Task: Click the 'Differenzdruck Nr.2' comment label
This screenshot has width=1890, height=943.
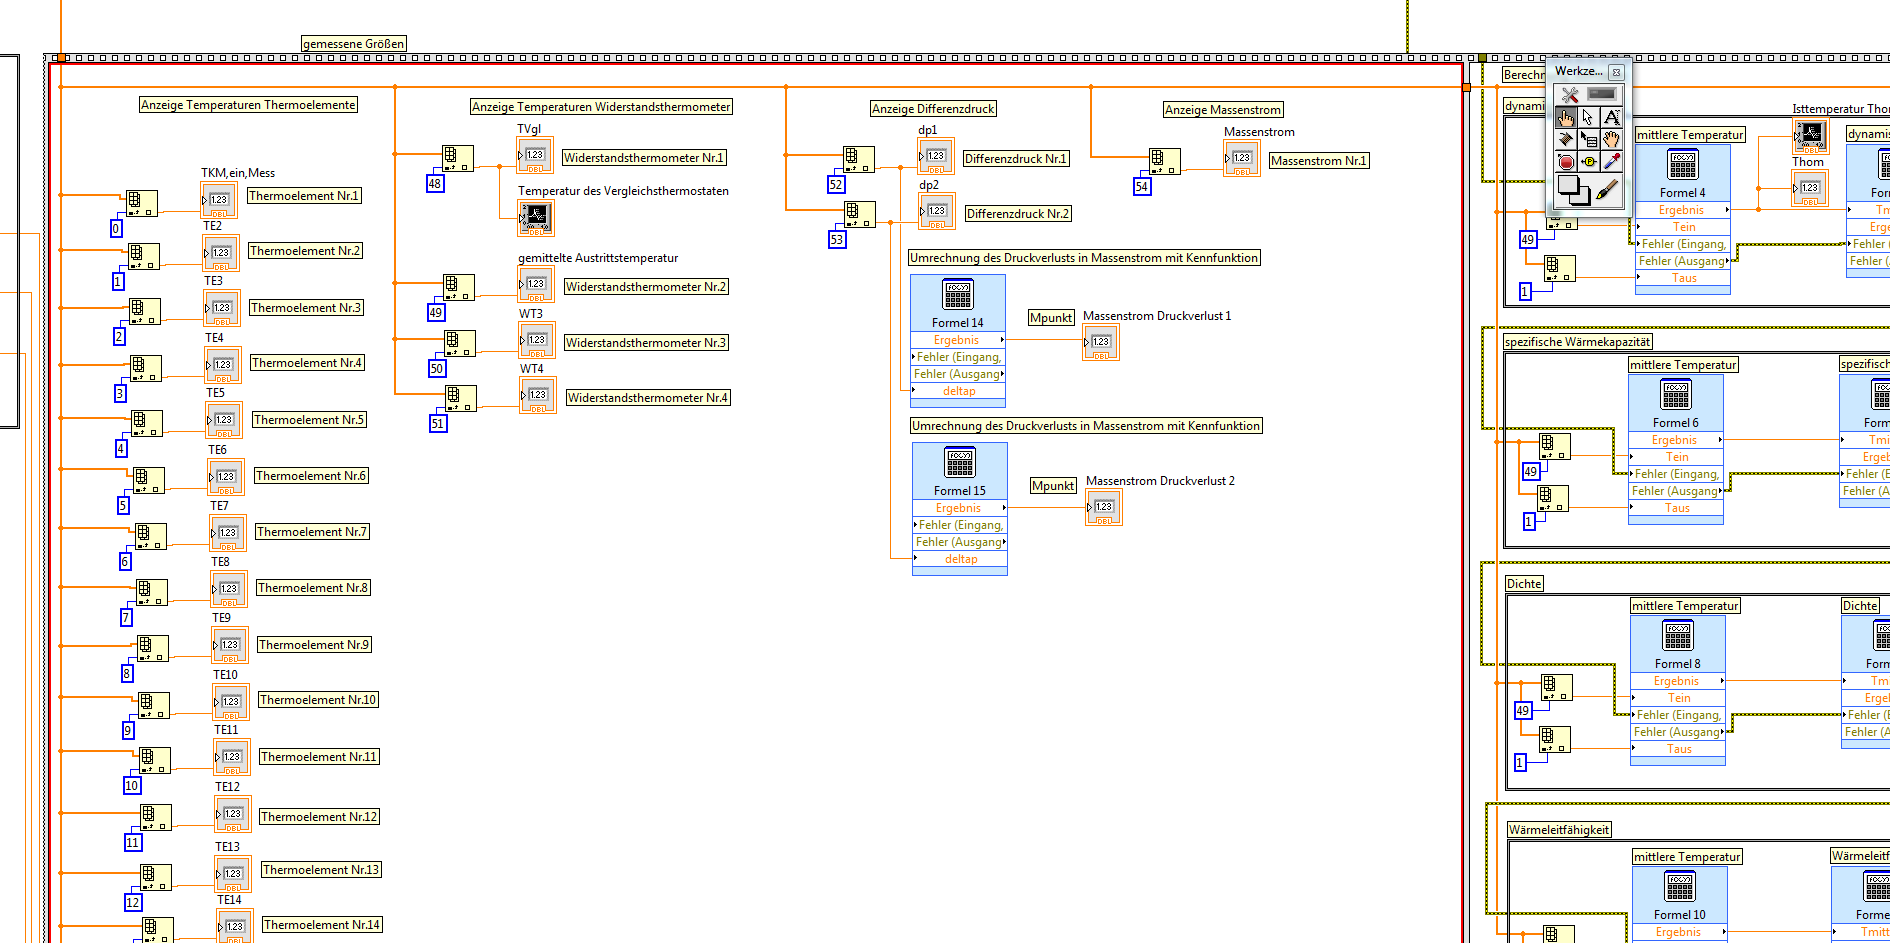Action: point(1018,214)
